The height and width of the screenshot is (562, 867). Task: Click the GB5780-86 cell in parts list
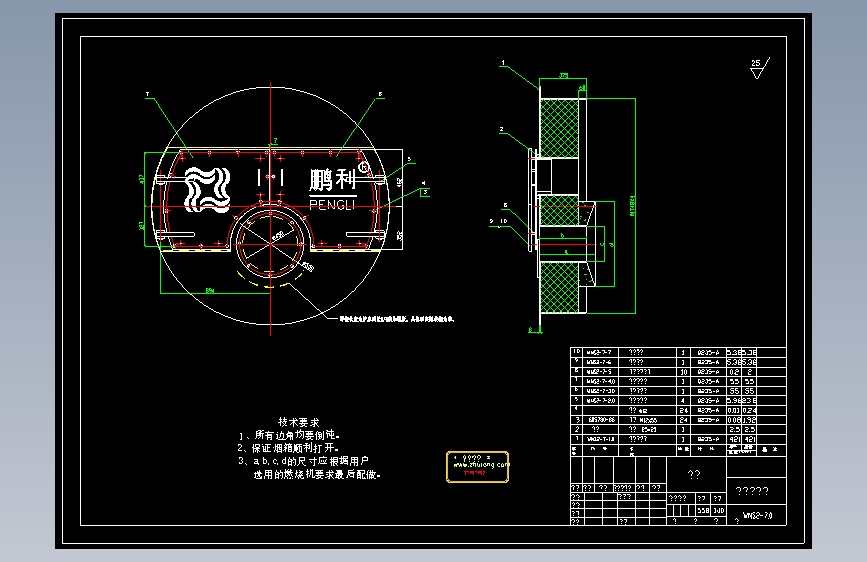click(x=602, y=420)
